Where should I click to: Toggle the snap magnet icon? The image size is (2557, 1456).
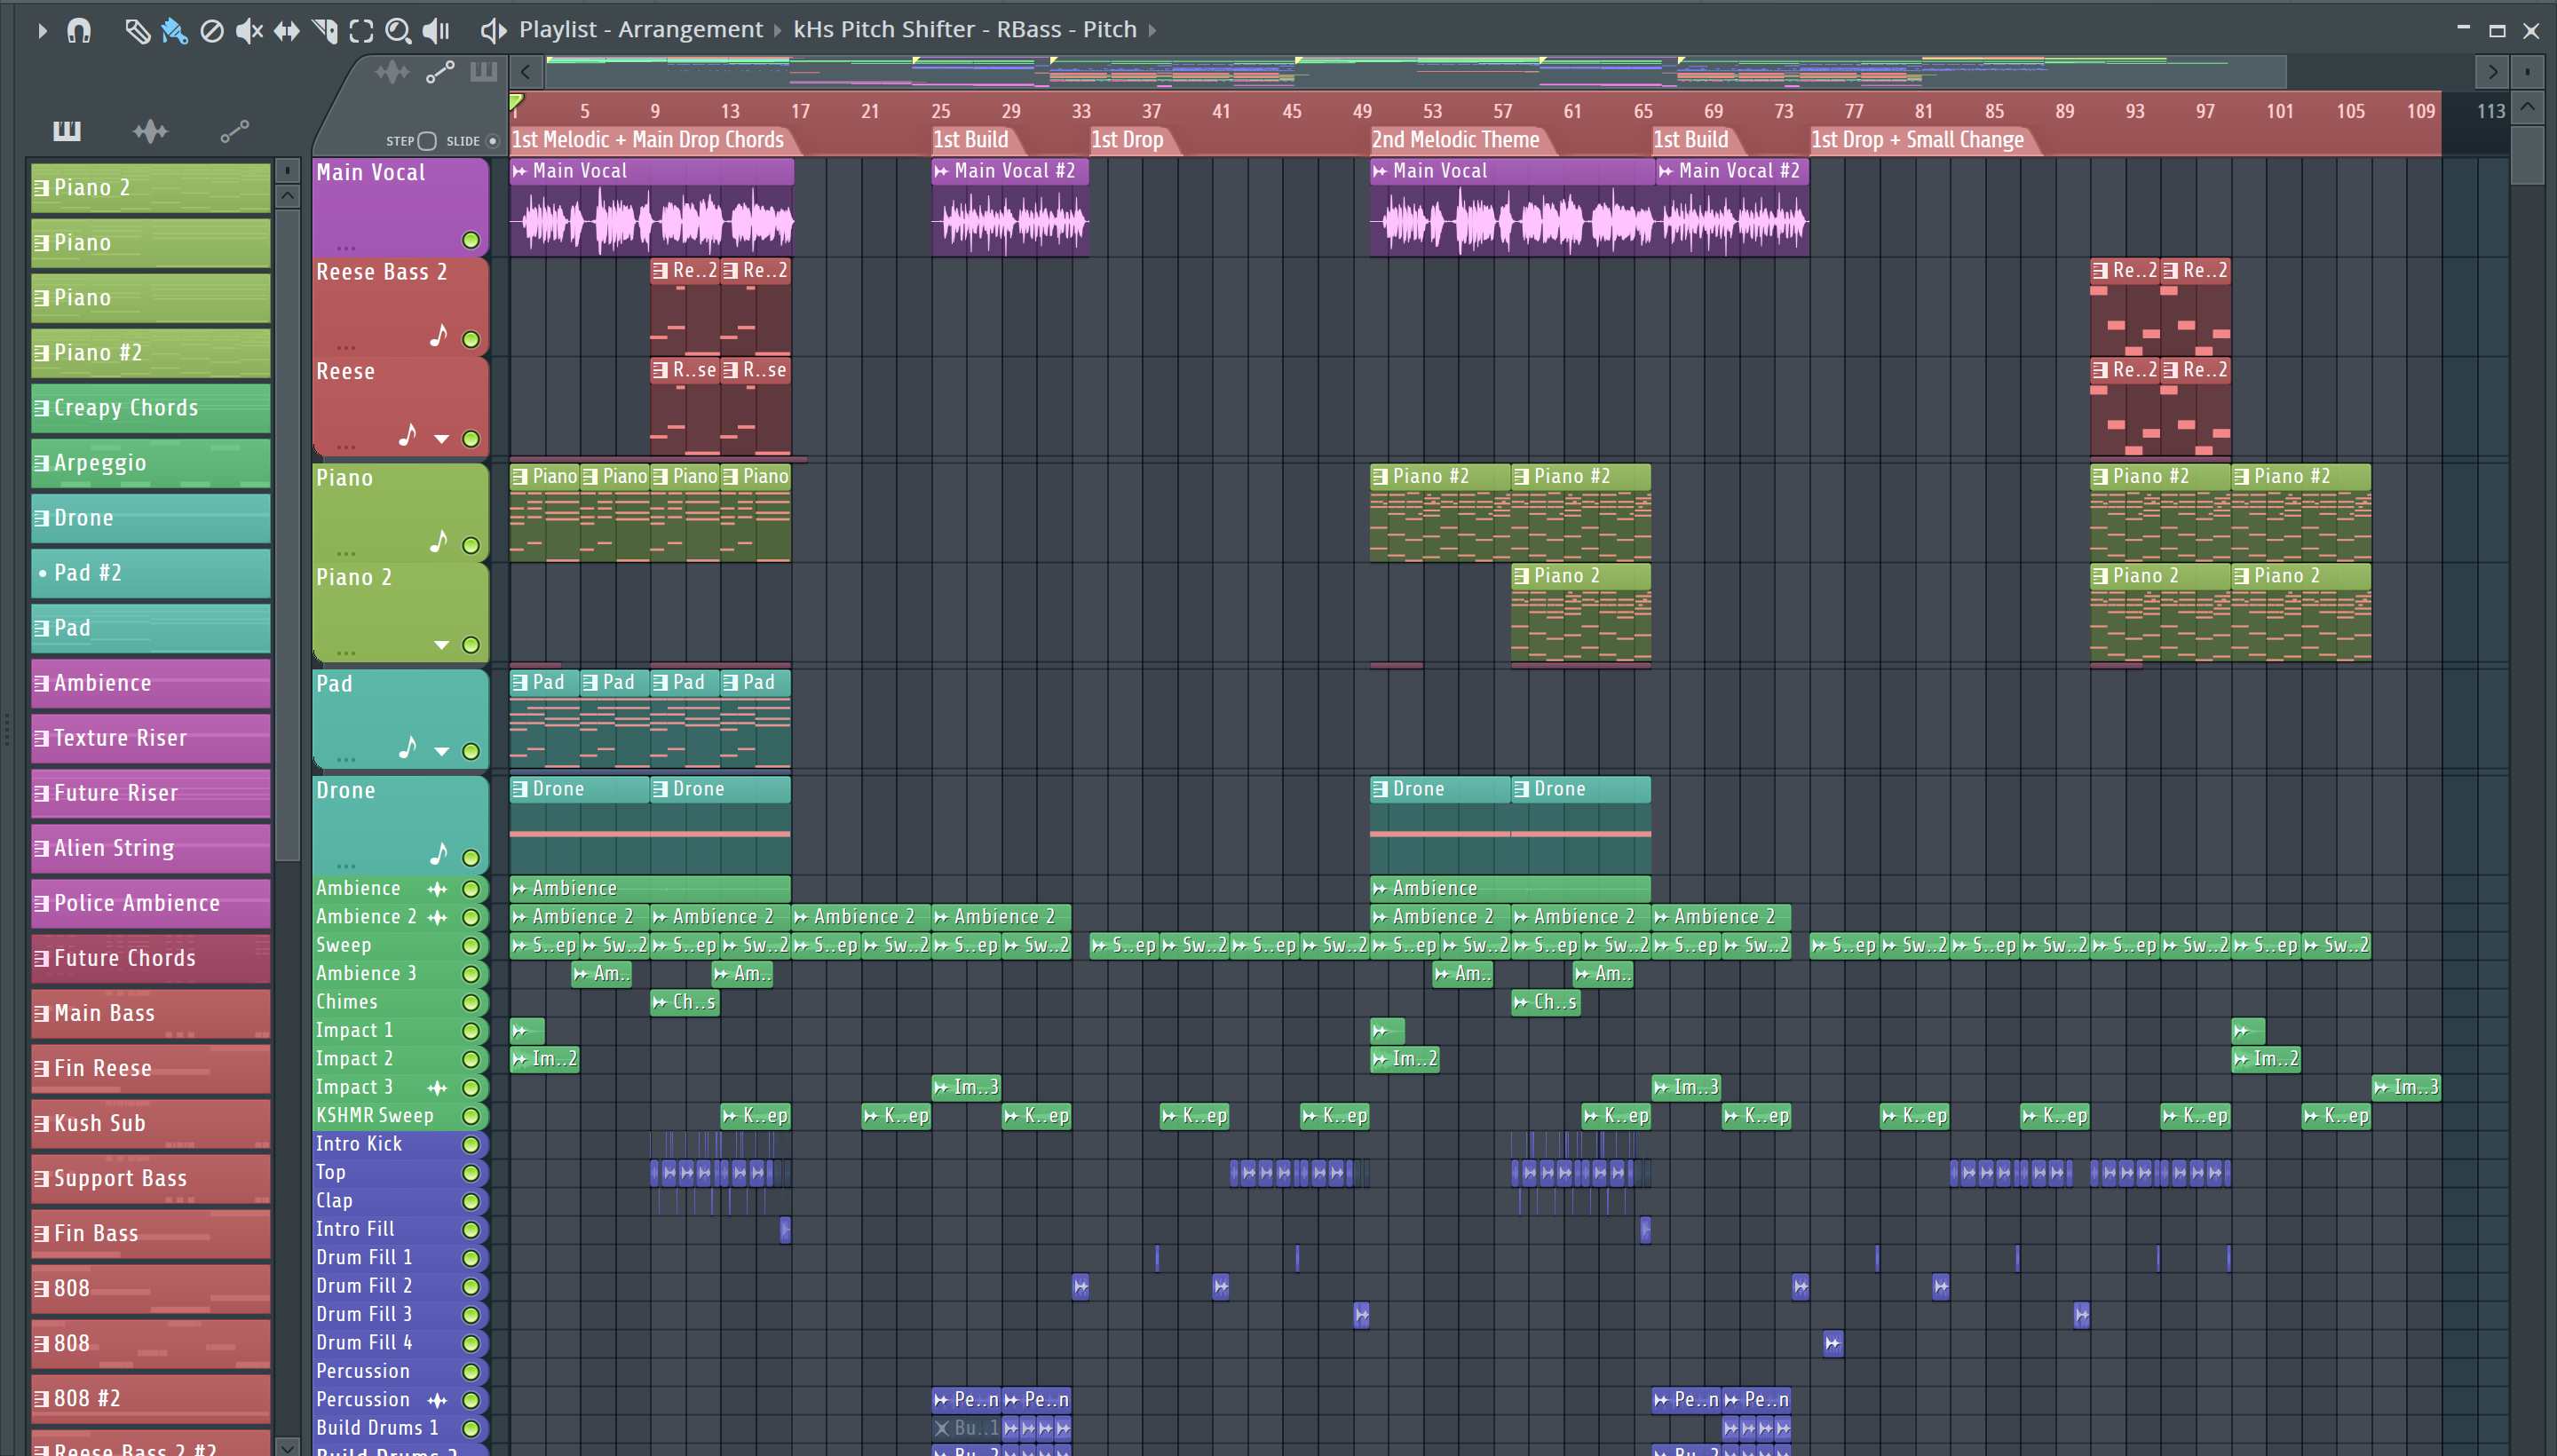(x=79, y=31)
